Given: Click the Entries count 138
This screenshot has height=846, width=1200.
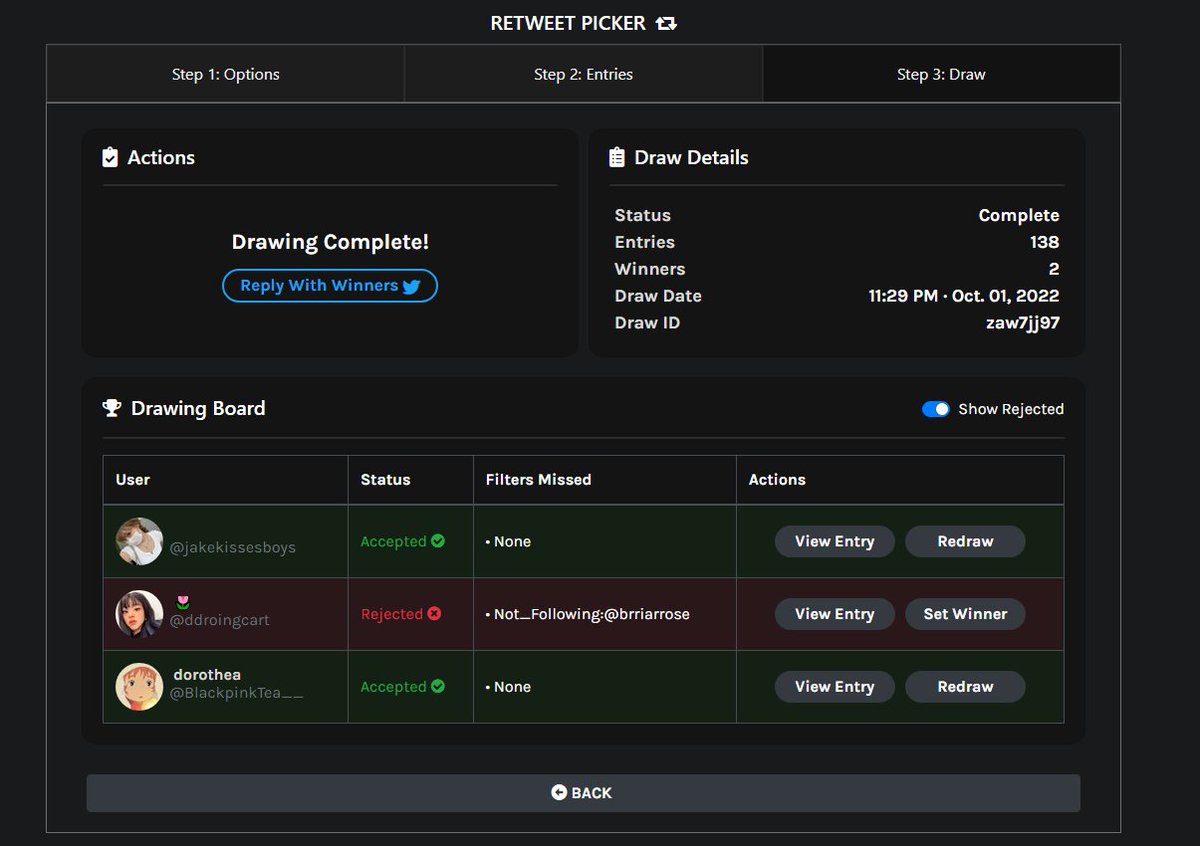Looking at the screenshot, I should (1044, 242).
